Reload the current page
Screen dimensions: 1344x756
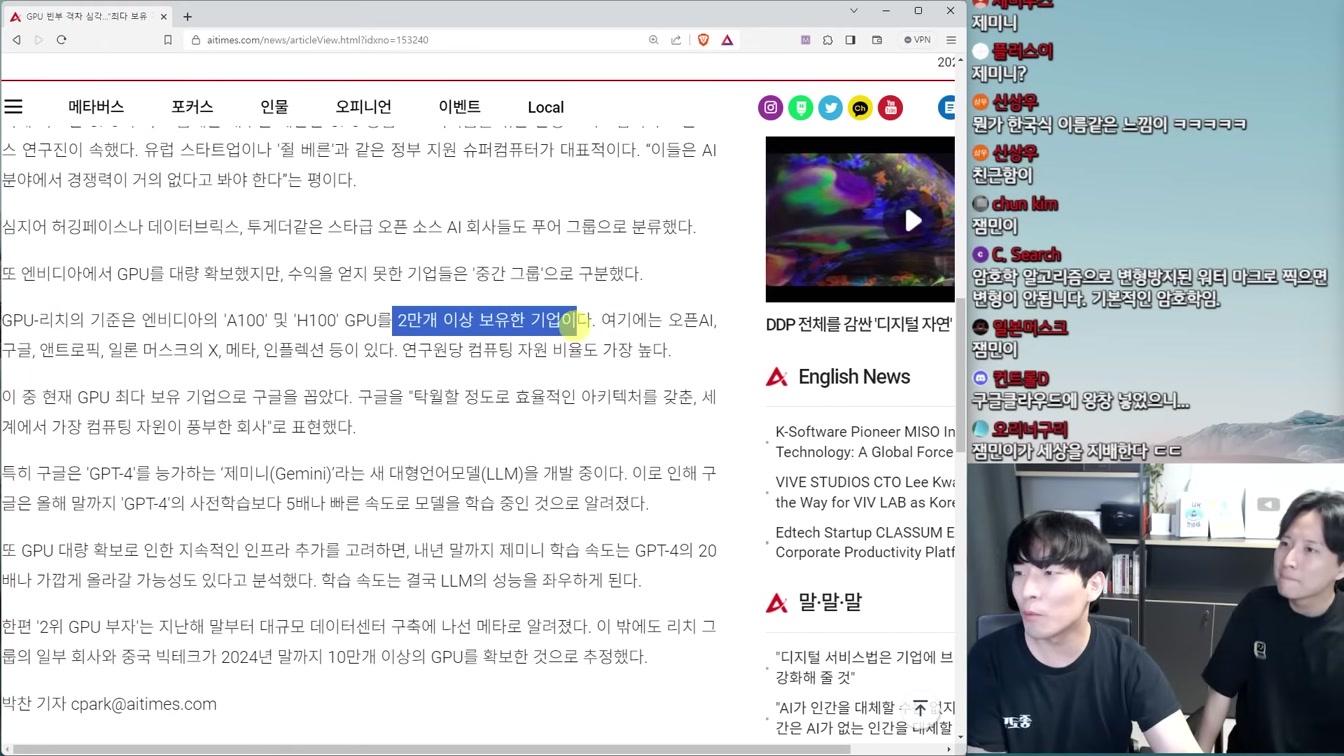62,40
